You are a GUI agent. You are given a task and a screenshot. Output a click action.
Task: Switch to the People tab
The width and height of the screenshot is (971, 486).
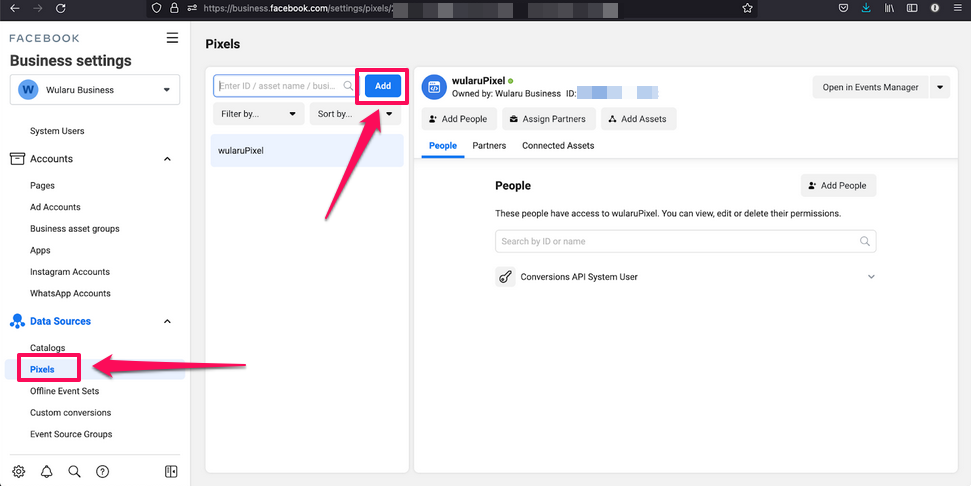(443, 146)
